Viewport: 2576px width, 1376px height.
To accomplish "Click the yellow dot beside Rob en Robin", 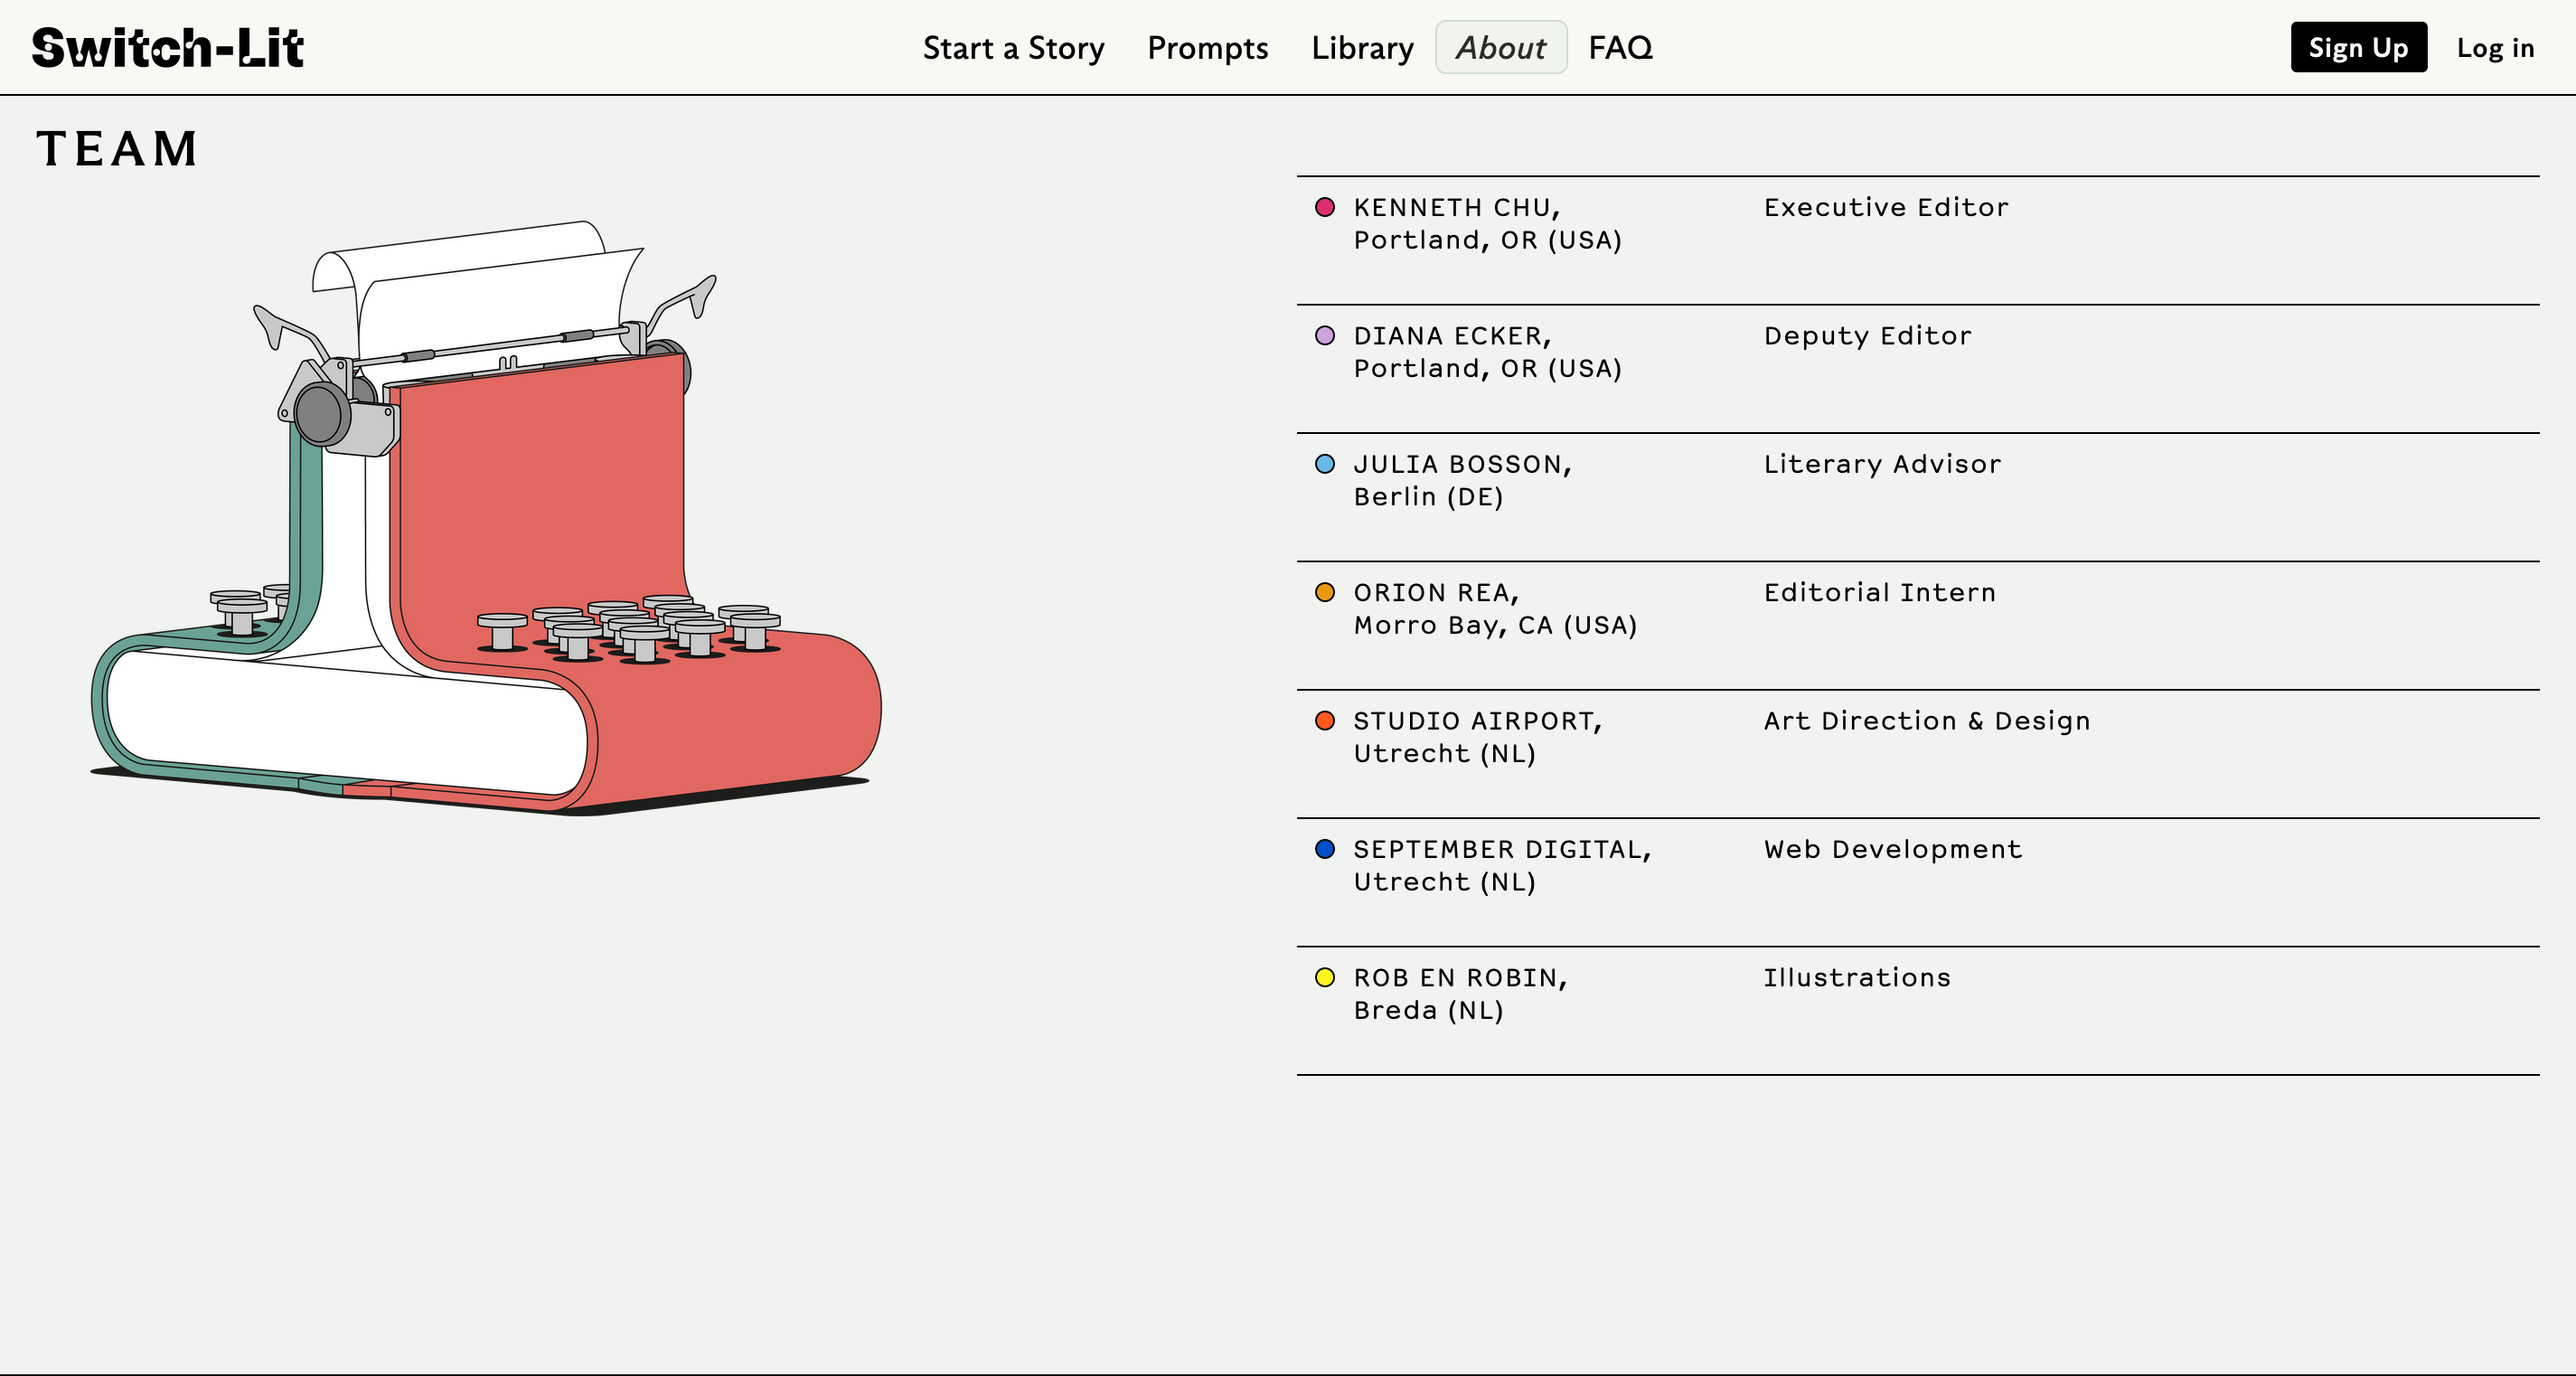I will click(x=1324, y=977).
